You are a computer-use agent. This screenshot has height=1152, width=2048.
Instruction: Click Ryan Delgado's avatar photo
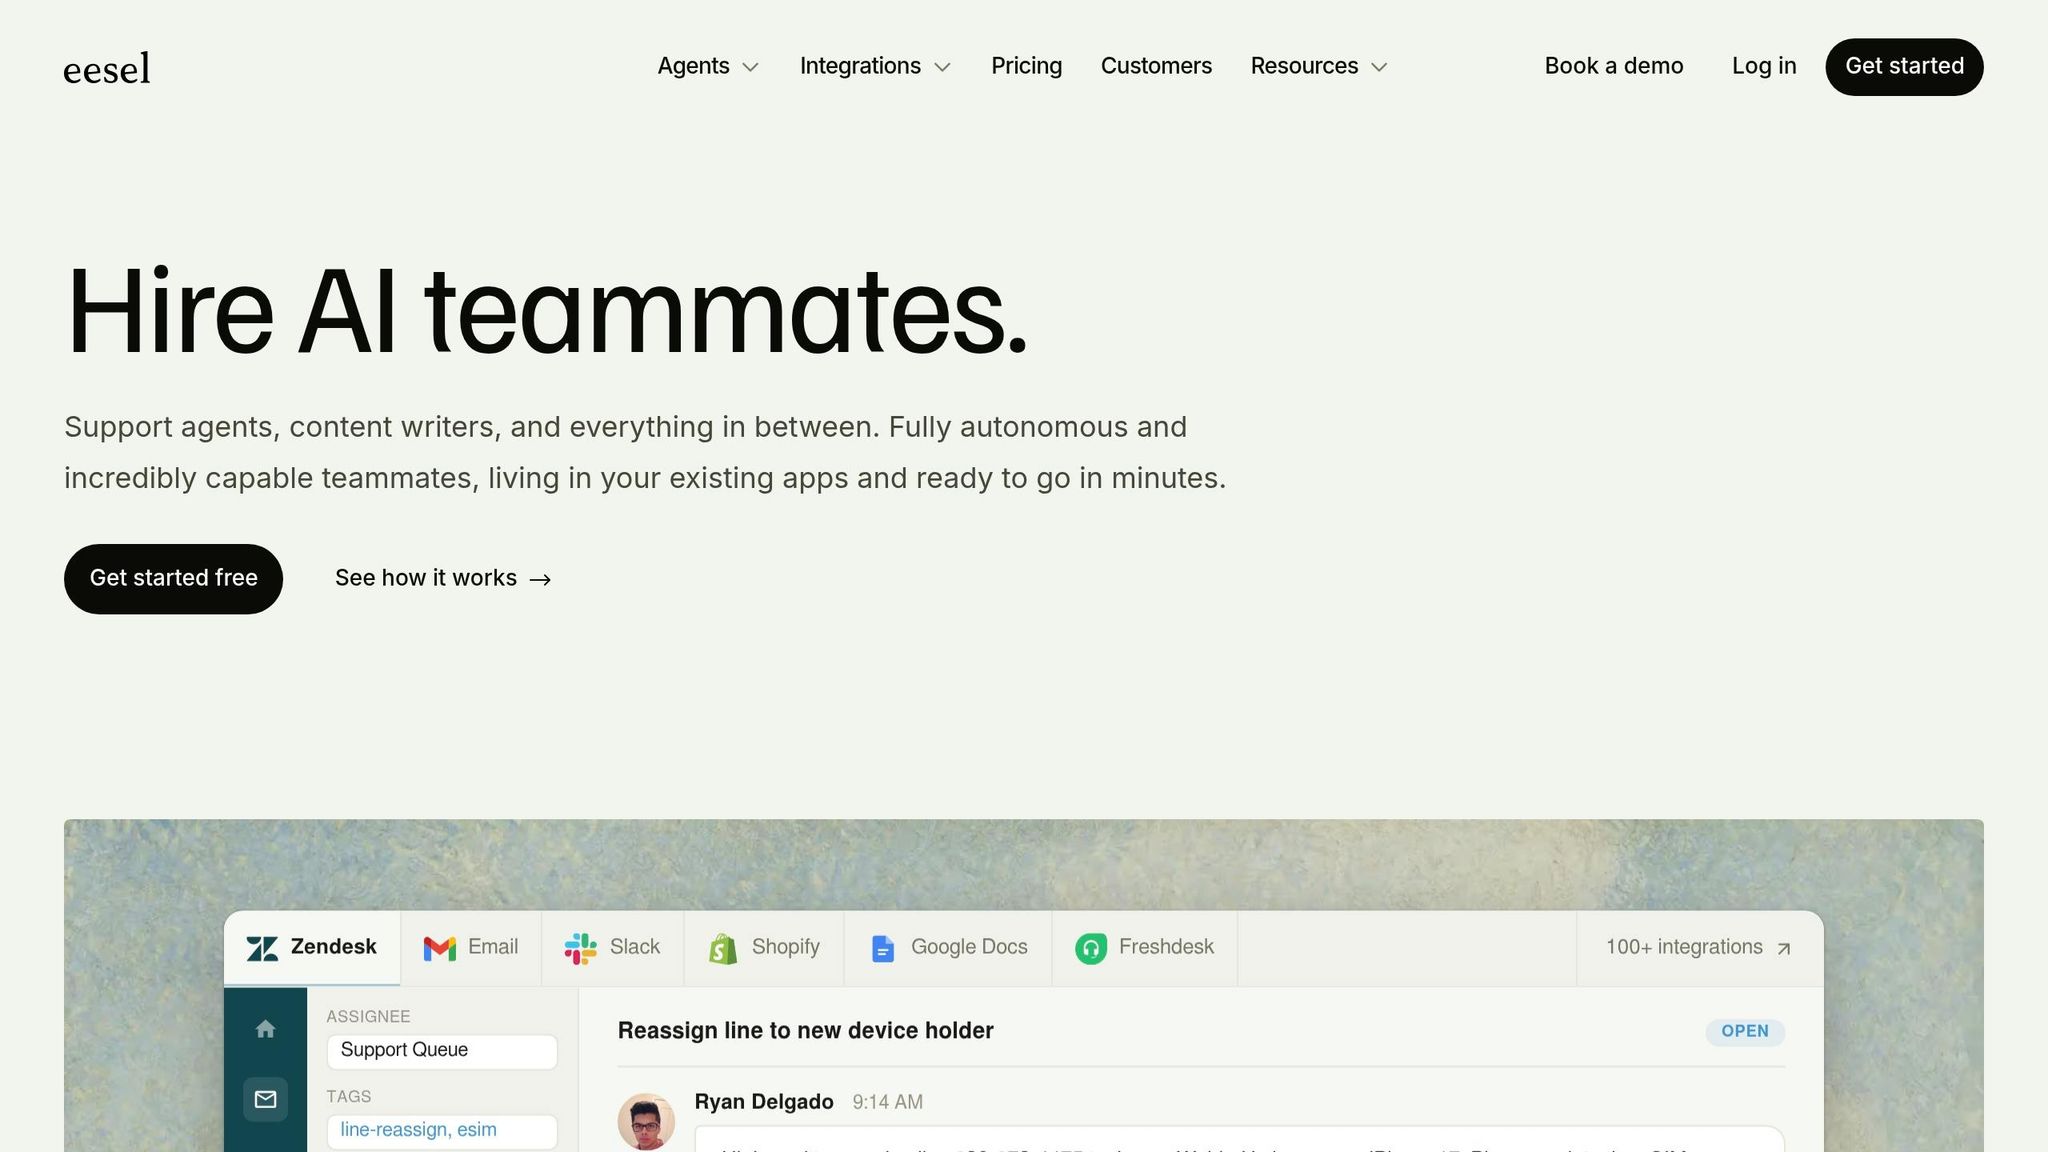point(646,1121)
